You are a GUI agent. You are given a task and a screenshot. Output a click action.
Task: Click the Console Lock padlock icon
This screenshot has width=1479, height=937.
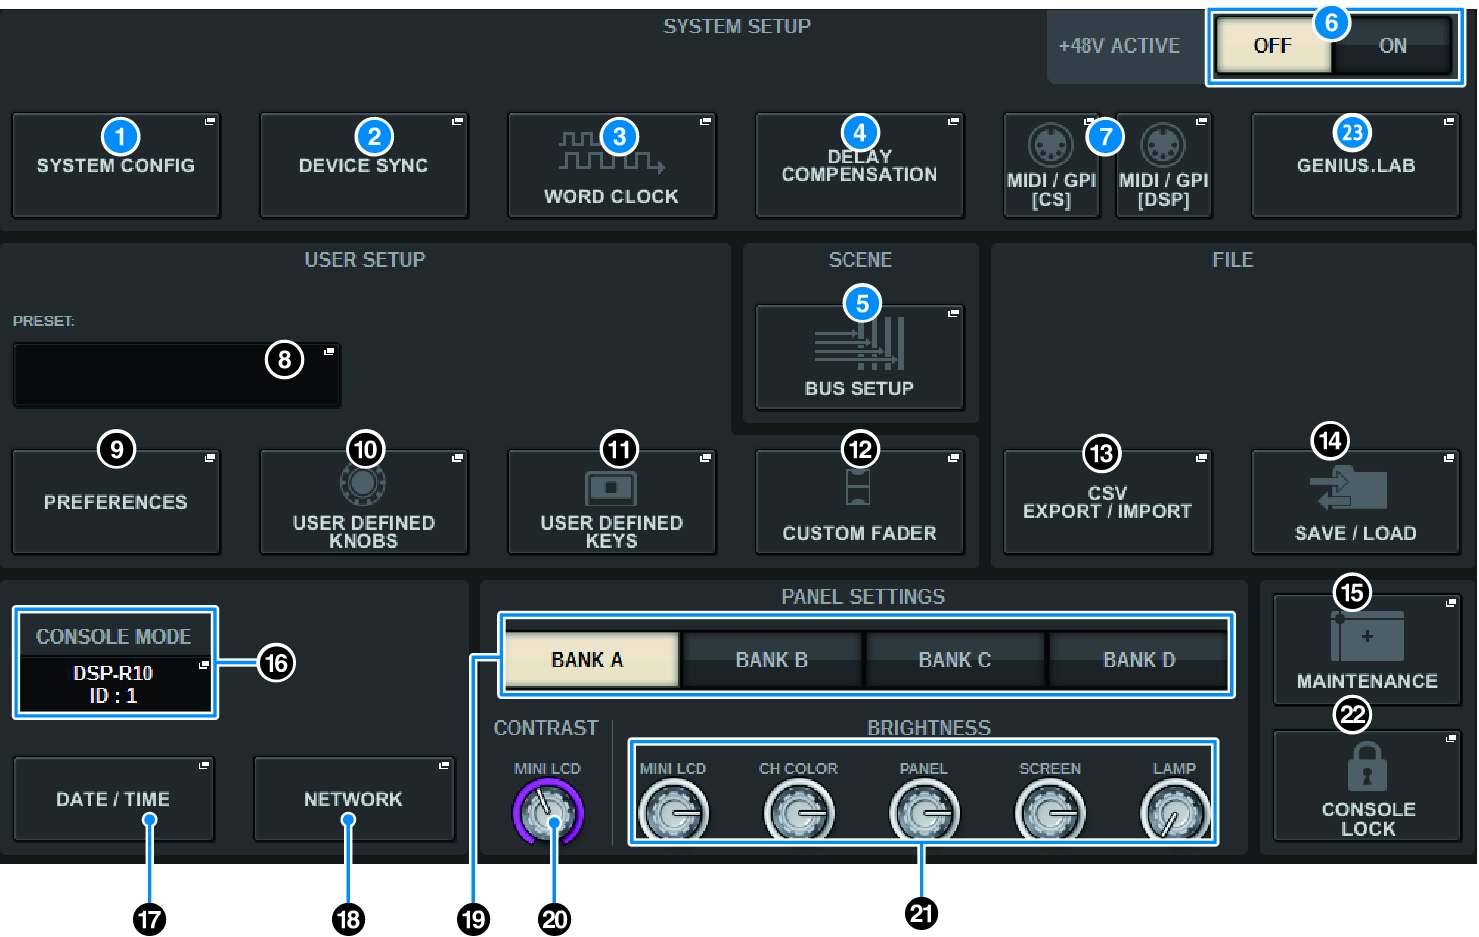tap(1367, 768)
